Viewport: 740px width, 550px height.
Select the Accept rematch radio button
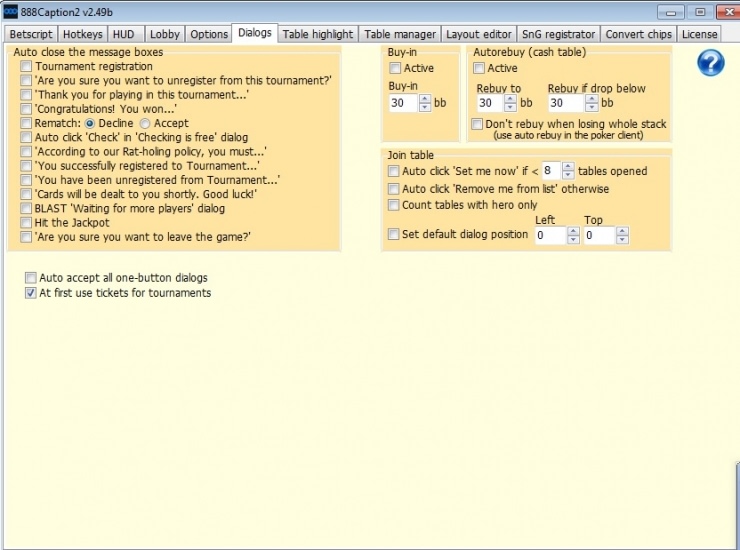click(x=145, y=124)
